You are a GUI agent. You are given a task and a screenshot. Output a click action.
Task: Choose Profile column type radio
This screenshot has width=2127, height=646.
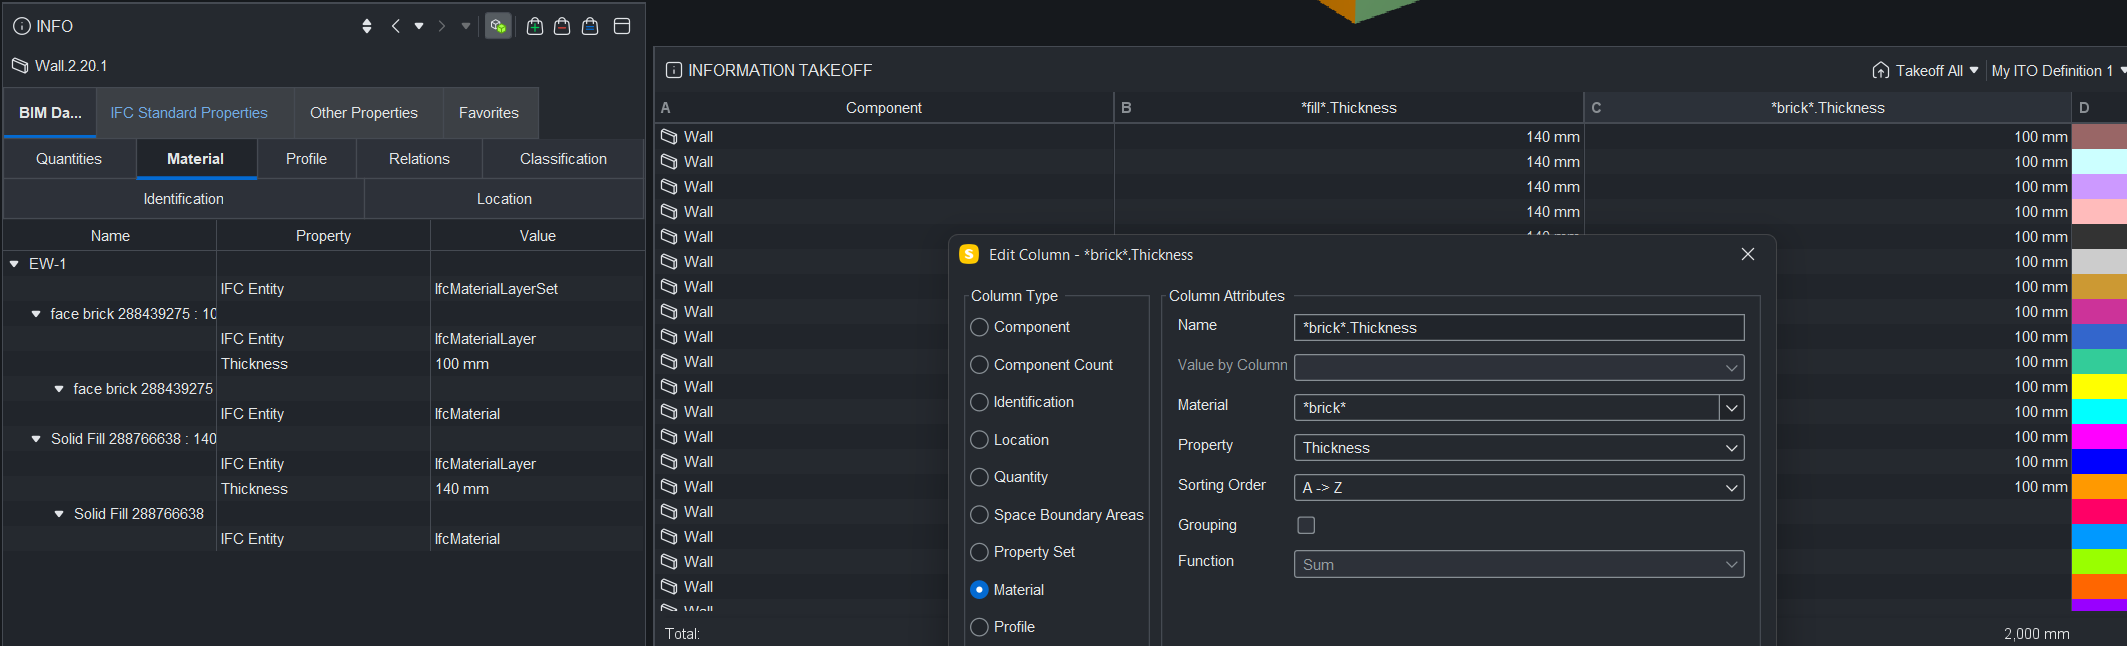tap(980, 627)
